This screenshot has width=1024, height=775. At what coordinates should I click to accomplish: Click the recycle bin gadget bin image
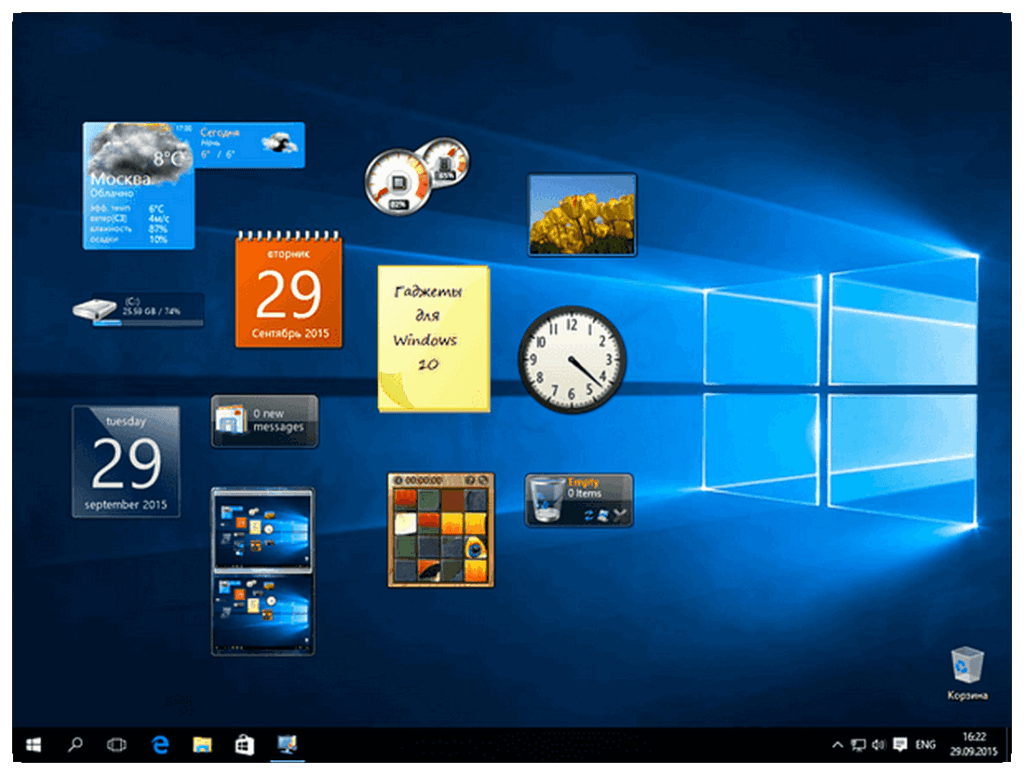pos(546,500)
